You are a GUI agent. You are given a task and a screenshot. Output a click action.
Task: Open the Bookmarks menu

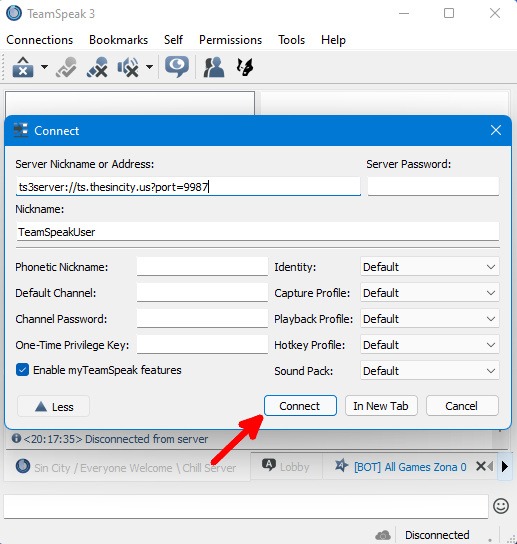pos(118,40)
